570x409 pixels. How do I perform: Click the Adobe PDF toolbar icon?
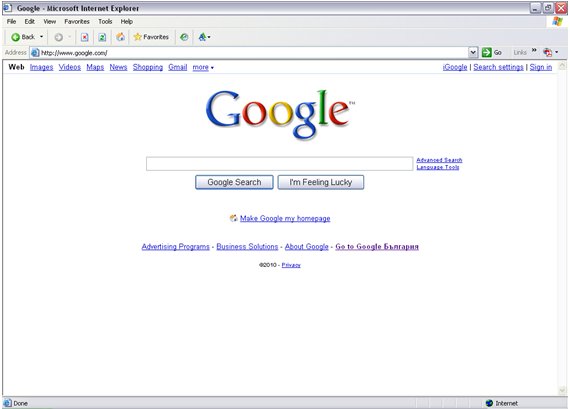click(x=547, y=52)
